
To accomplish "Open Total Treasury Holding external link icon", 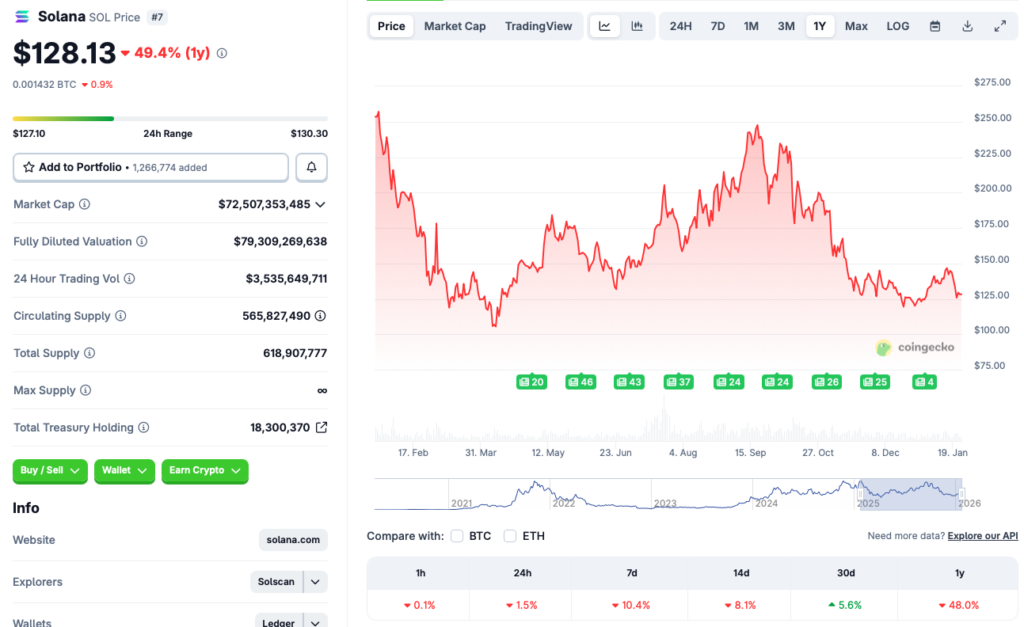I will coord(322,427).
